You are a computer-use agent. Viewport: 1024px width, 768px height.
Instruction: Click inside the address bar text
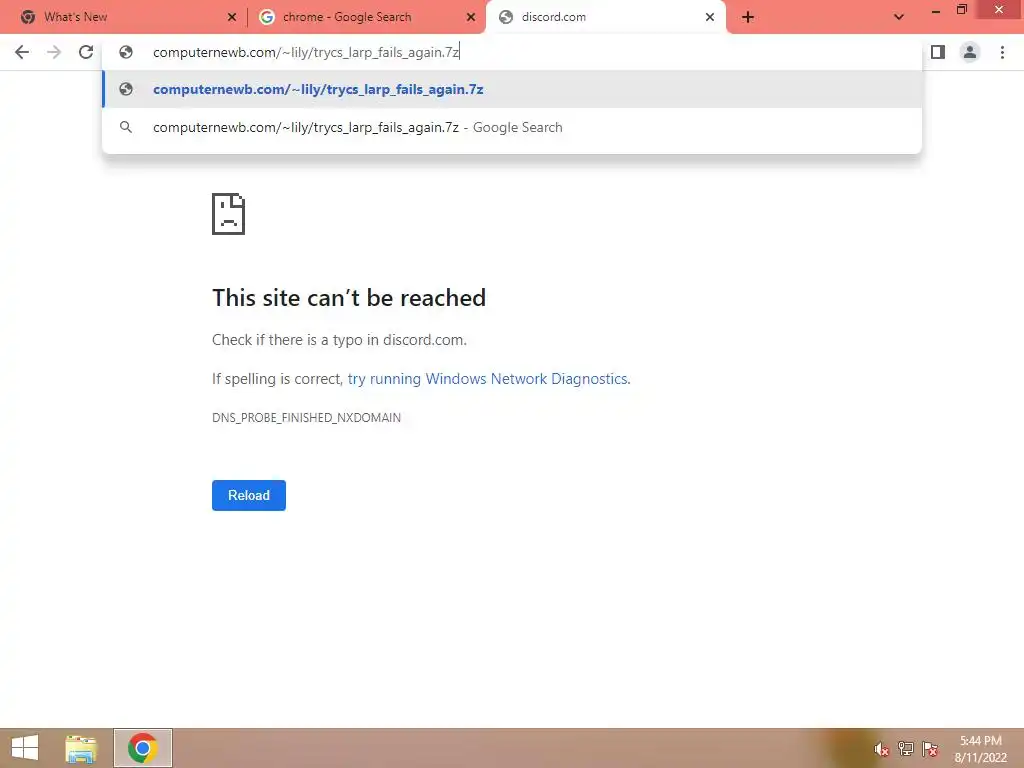[306, 52]
